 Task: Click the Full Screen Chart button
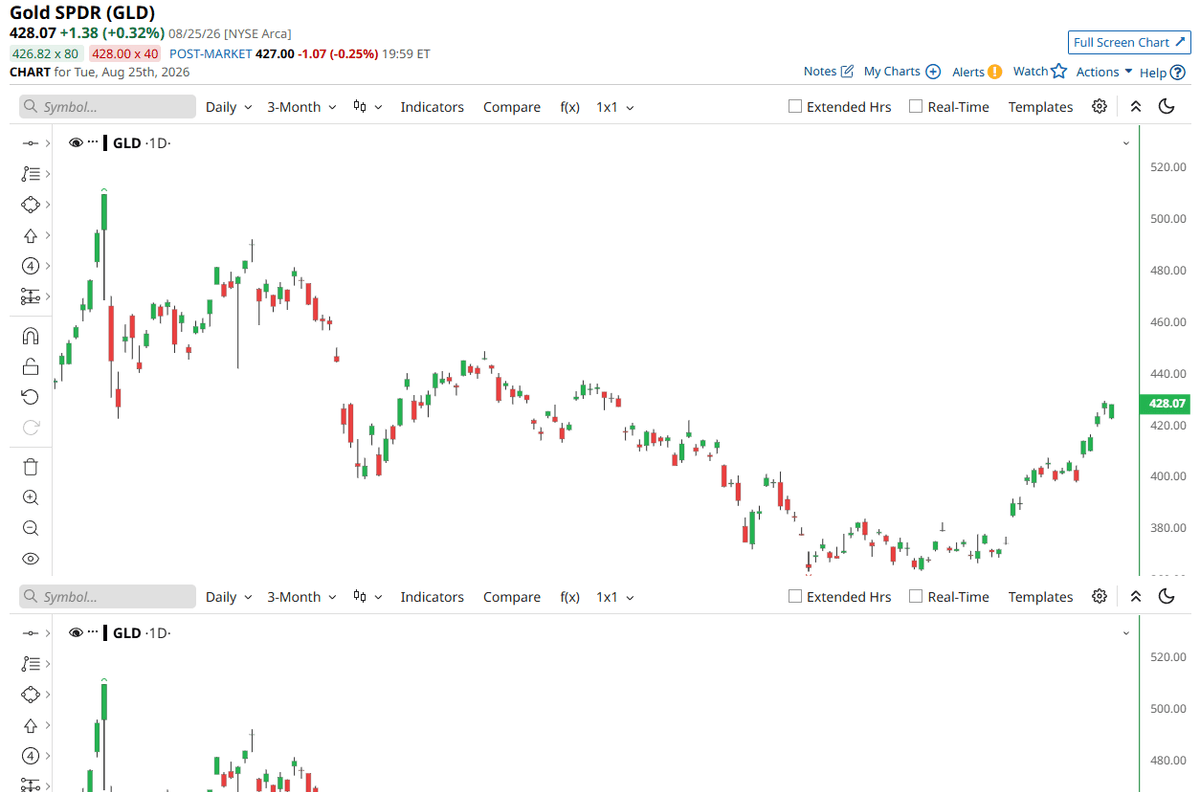pos(1130,42)
